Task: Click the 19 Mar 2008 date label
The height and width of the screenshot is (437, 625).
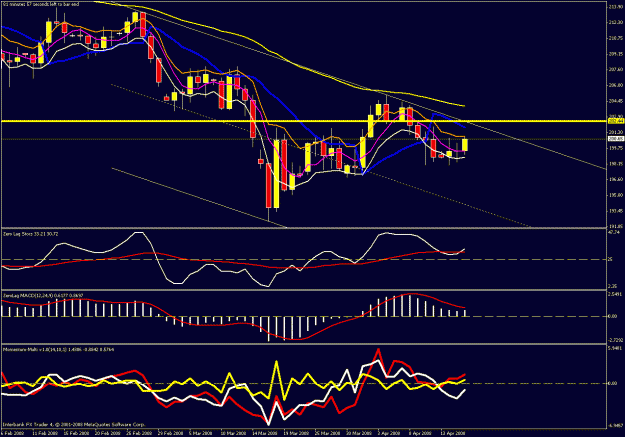Action: [296, 433]
